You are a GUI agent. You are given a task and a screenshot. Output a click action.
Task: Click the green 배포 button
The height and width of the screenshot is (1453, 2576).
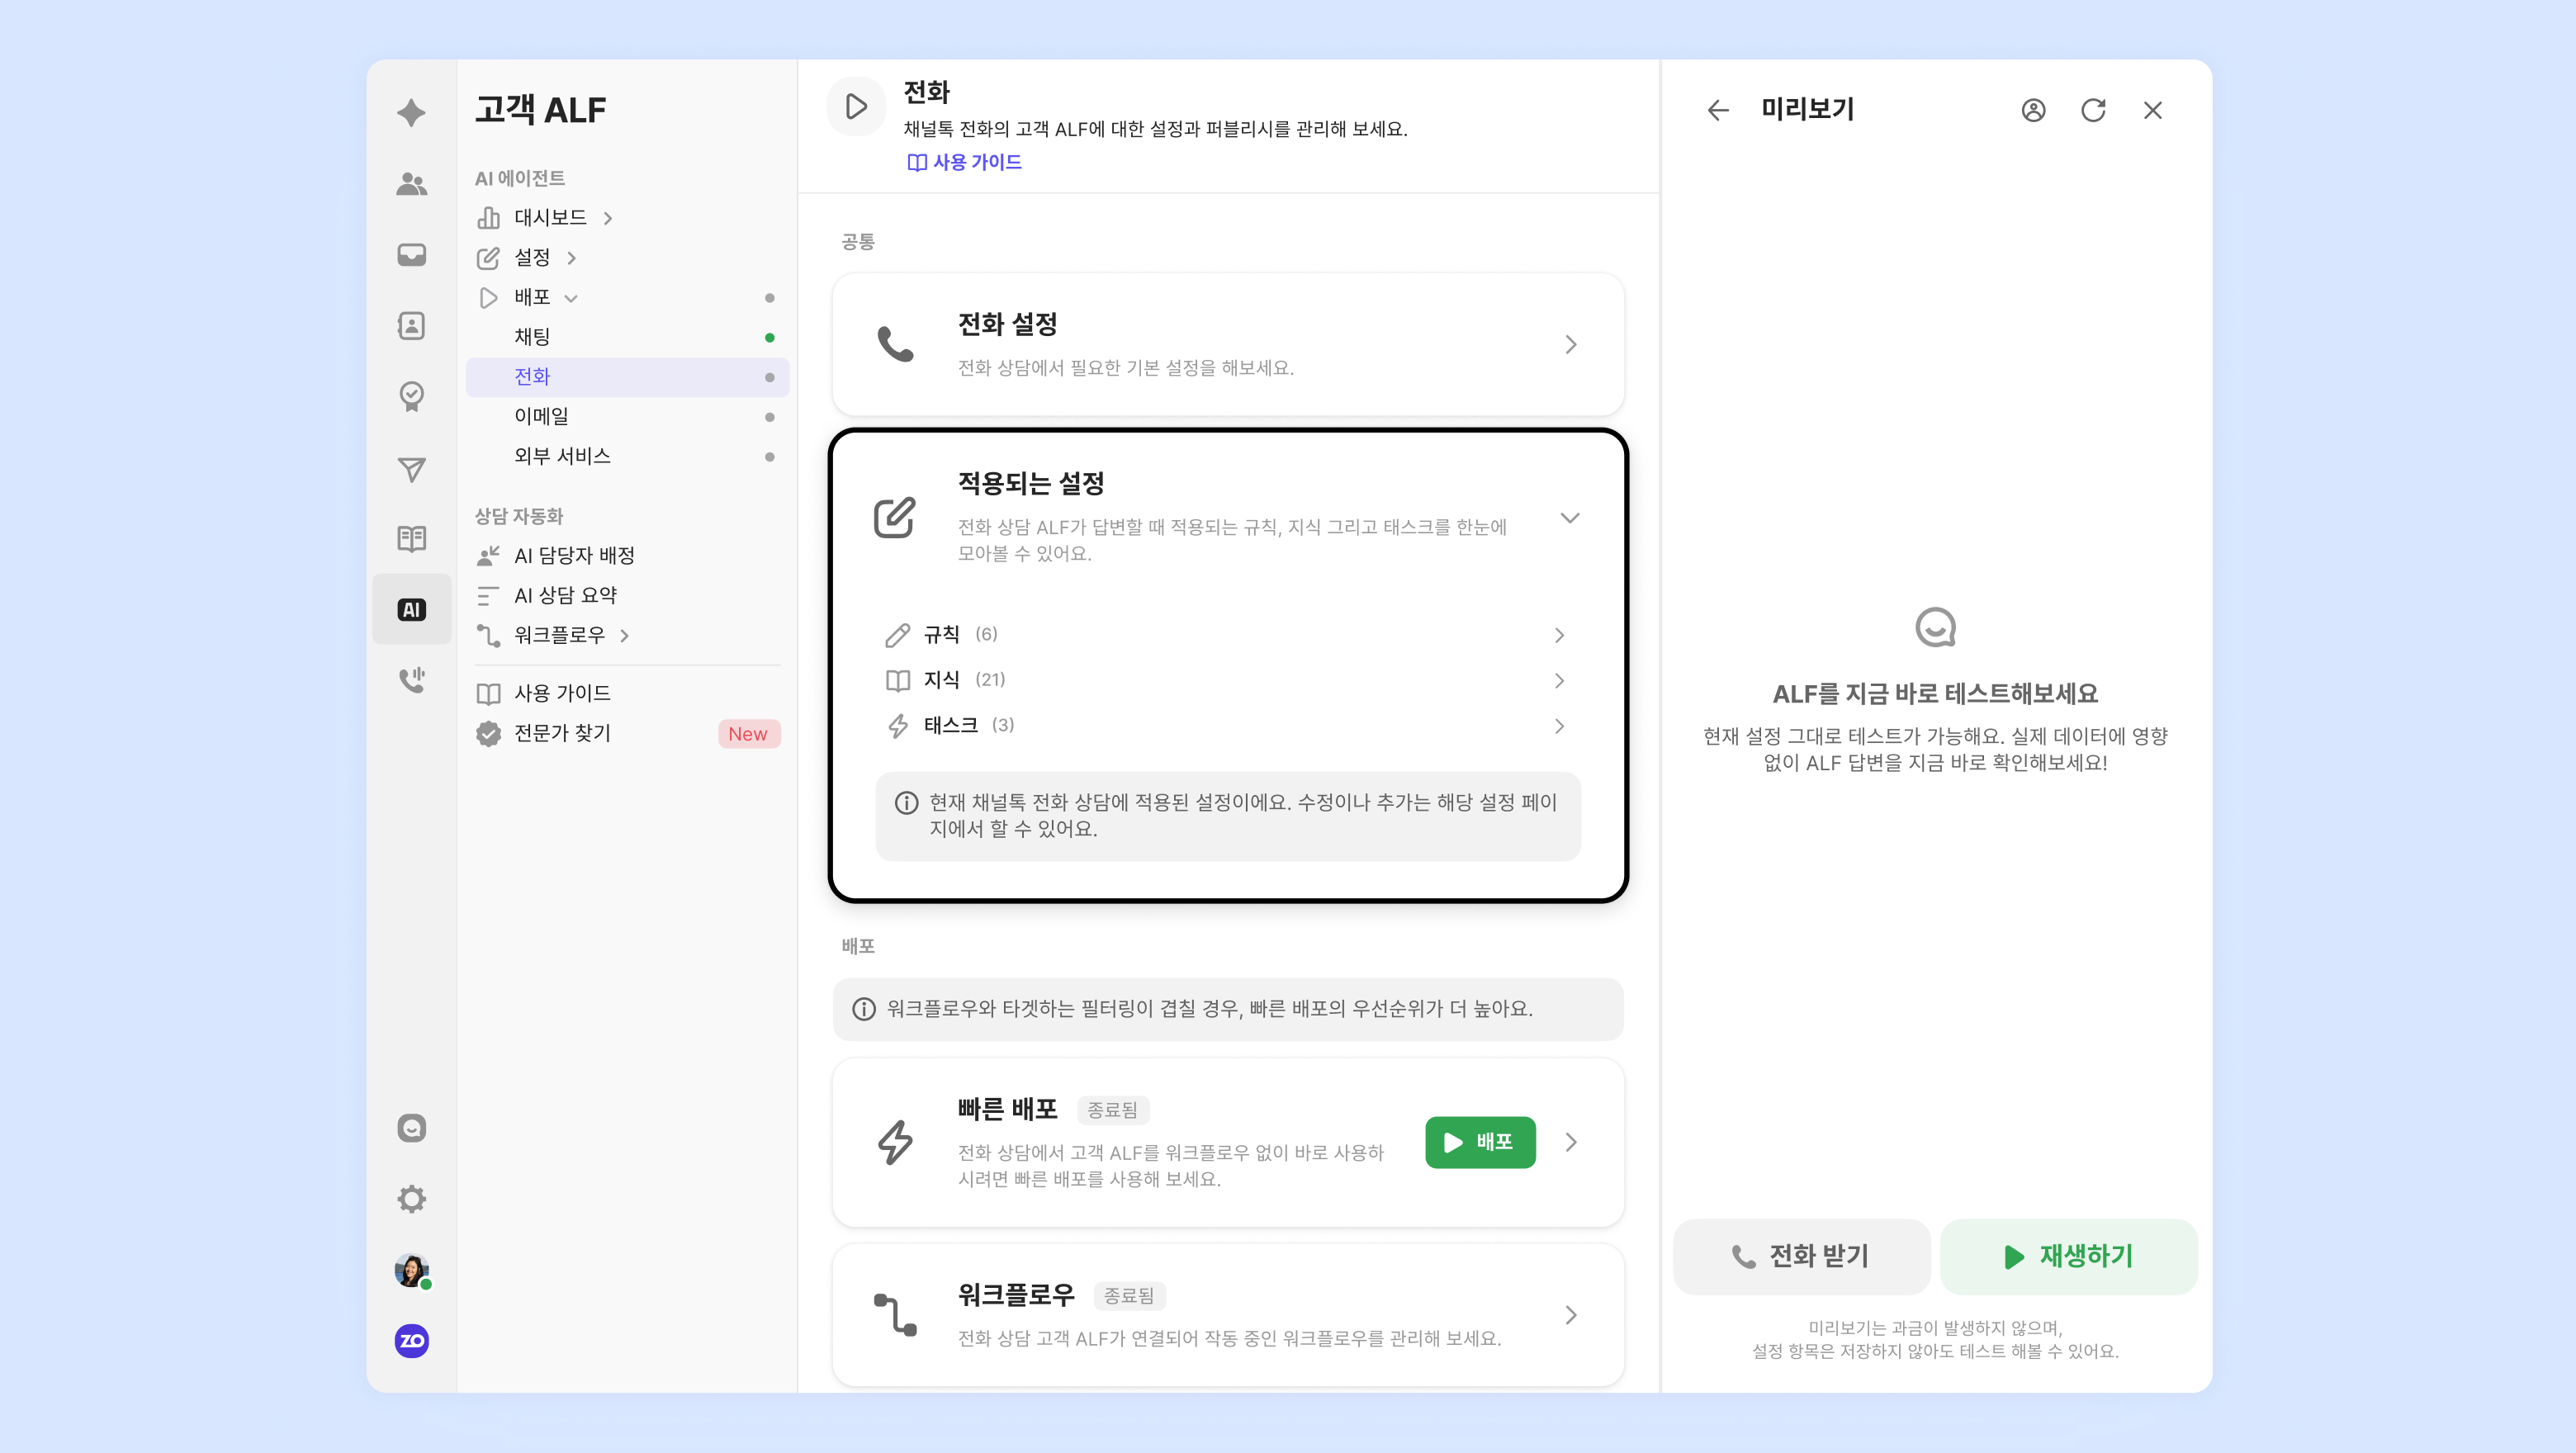[x=1480, y=1142]
